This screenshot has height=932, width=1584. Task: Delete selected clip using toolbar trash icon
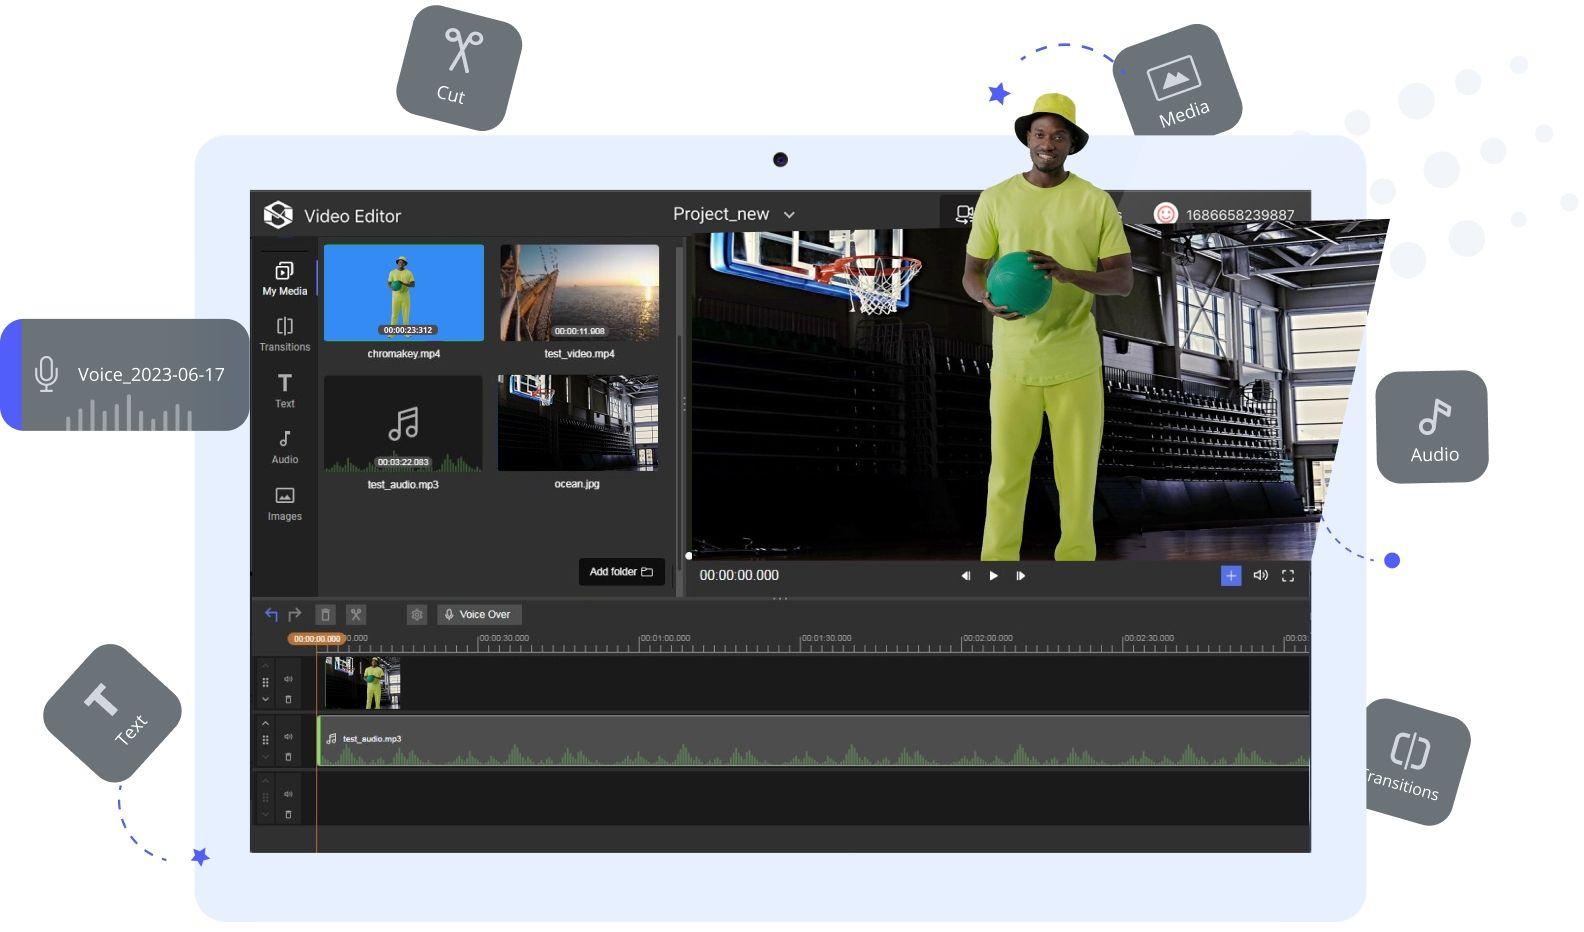[x=325, y=615]
